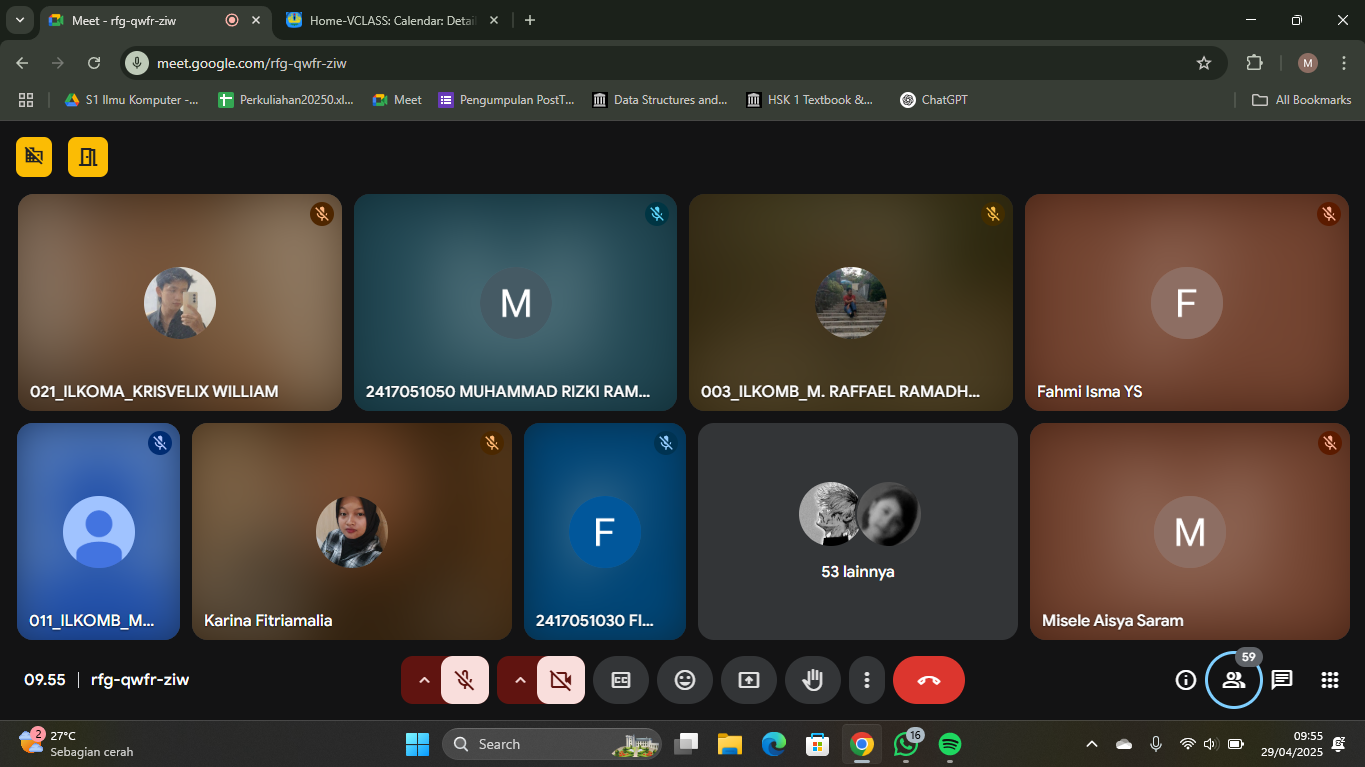Image resolution: width=1365 pixels, height=767 pixels.
Task: Open the All Bookmarks folder
Action: (1302, 100)
